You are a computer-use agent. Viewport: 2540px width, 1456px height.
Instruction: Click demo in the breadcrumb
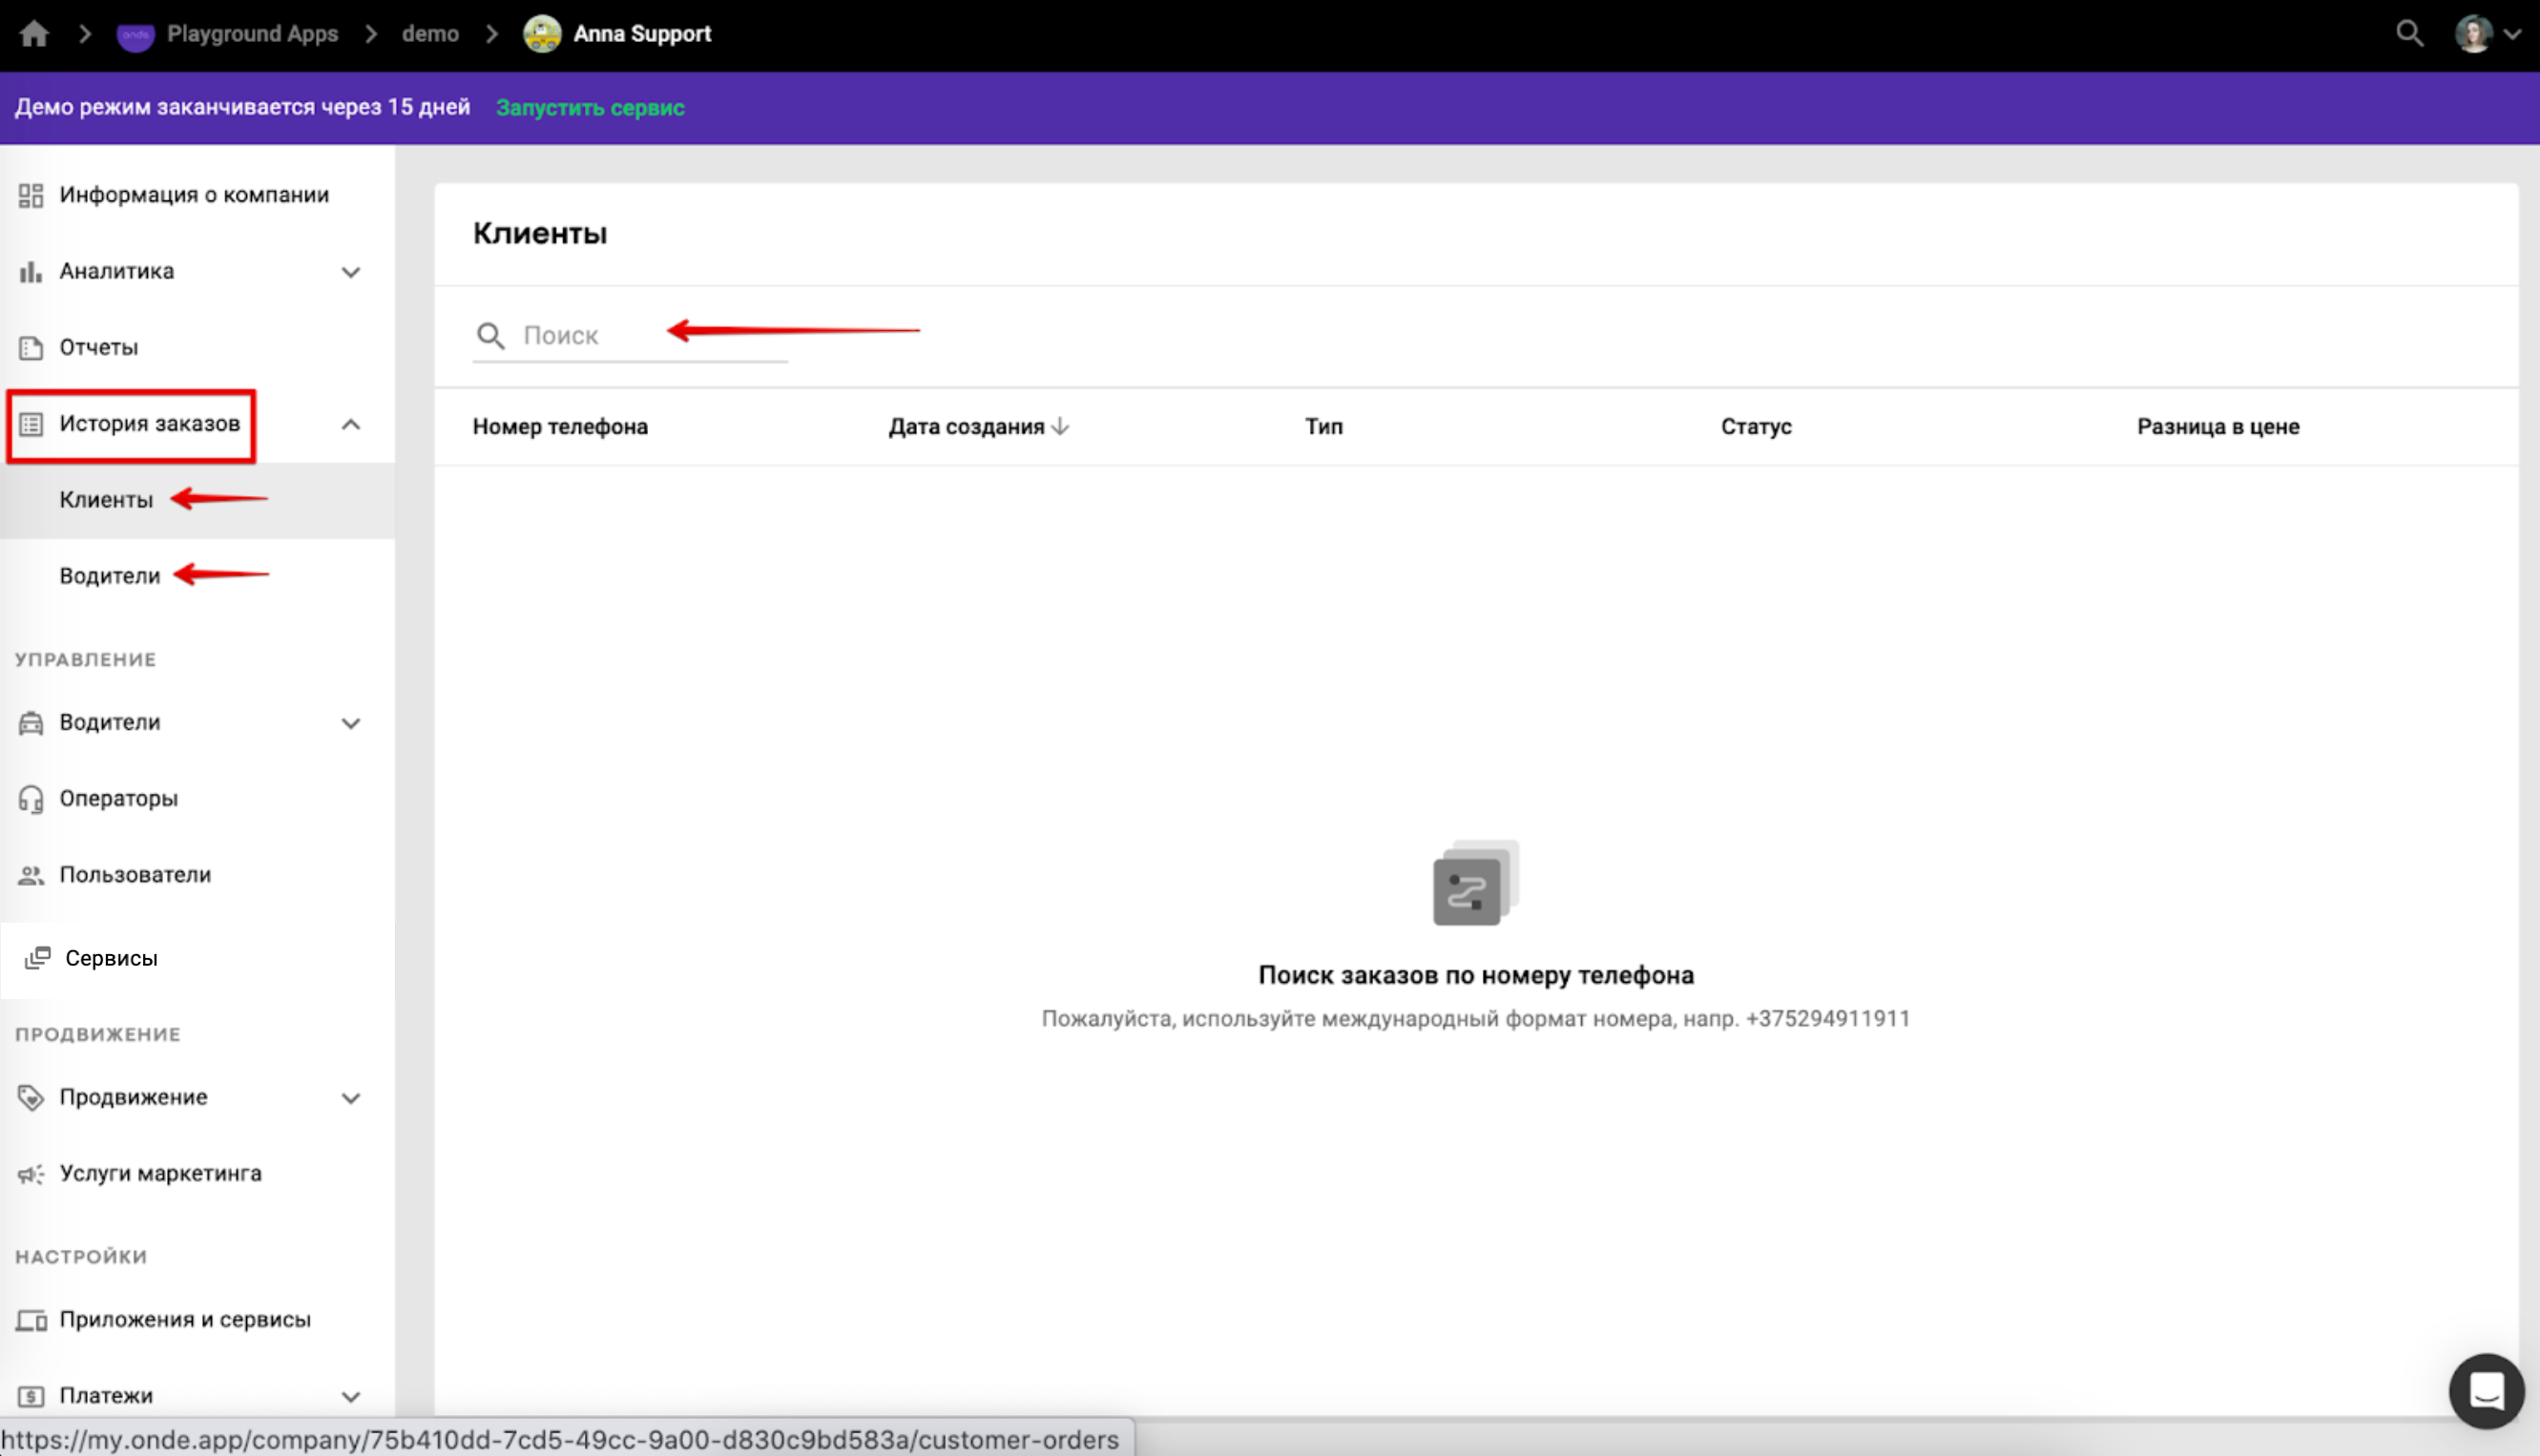point(430,34)
